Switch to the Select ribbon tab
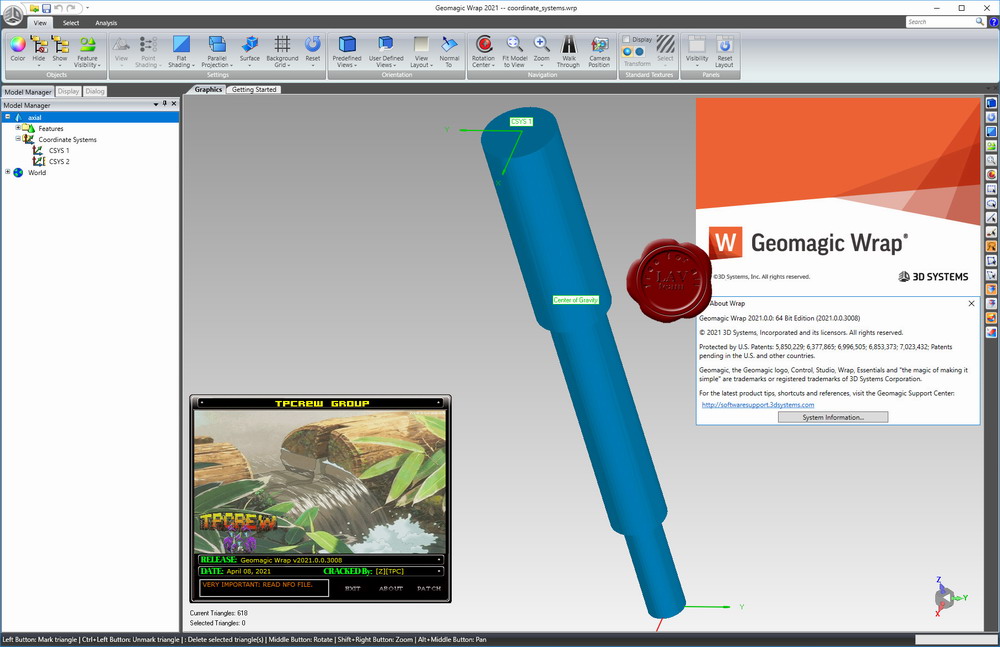The width and height of the screenshot is (1000, 647). point(71,23)
